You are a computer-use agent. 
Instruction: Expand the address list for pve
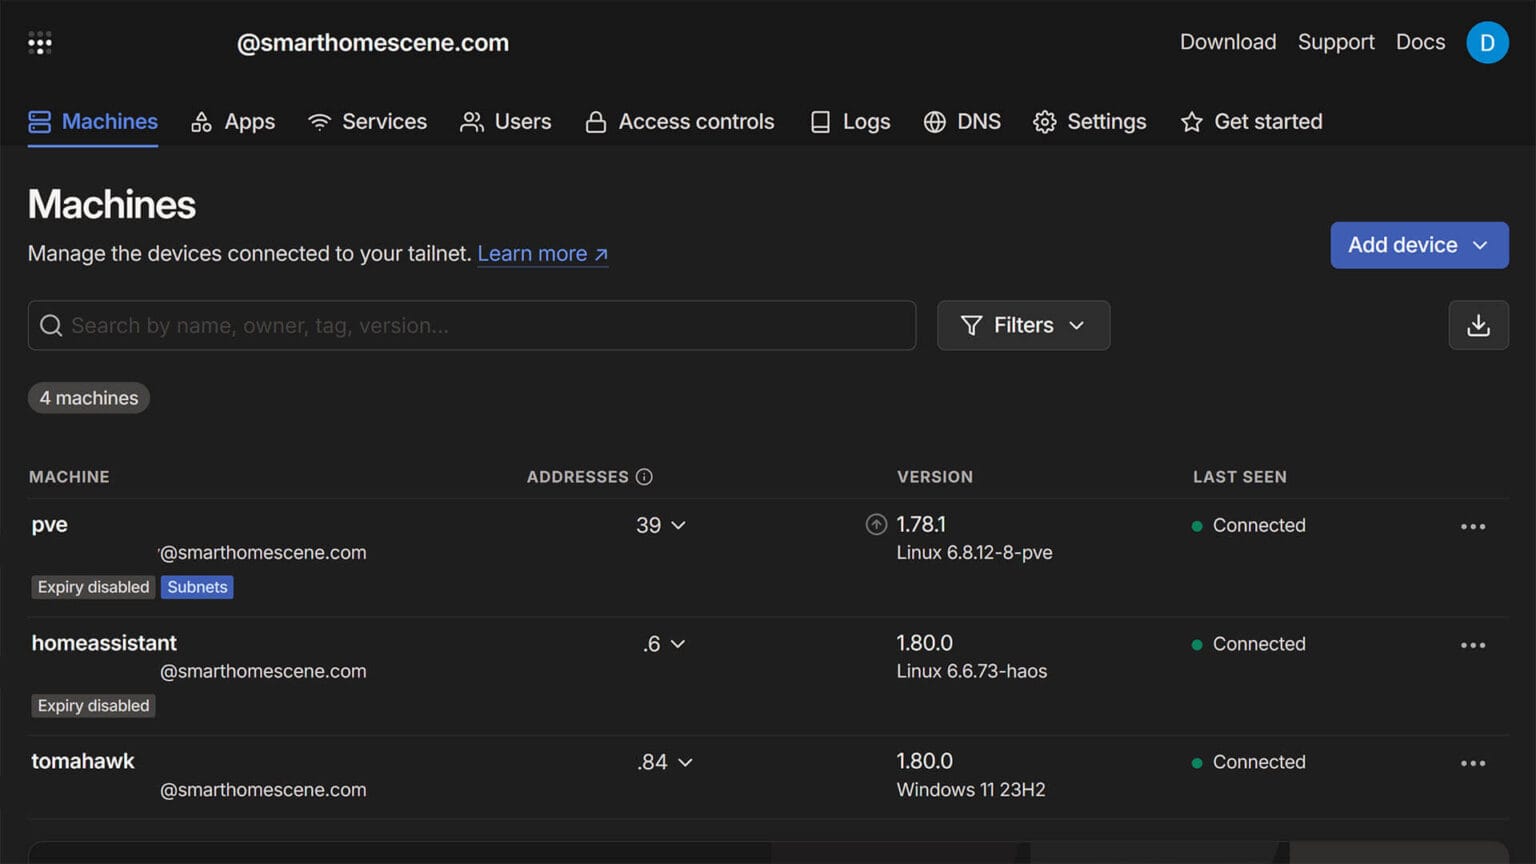679,525
